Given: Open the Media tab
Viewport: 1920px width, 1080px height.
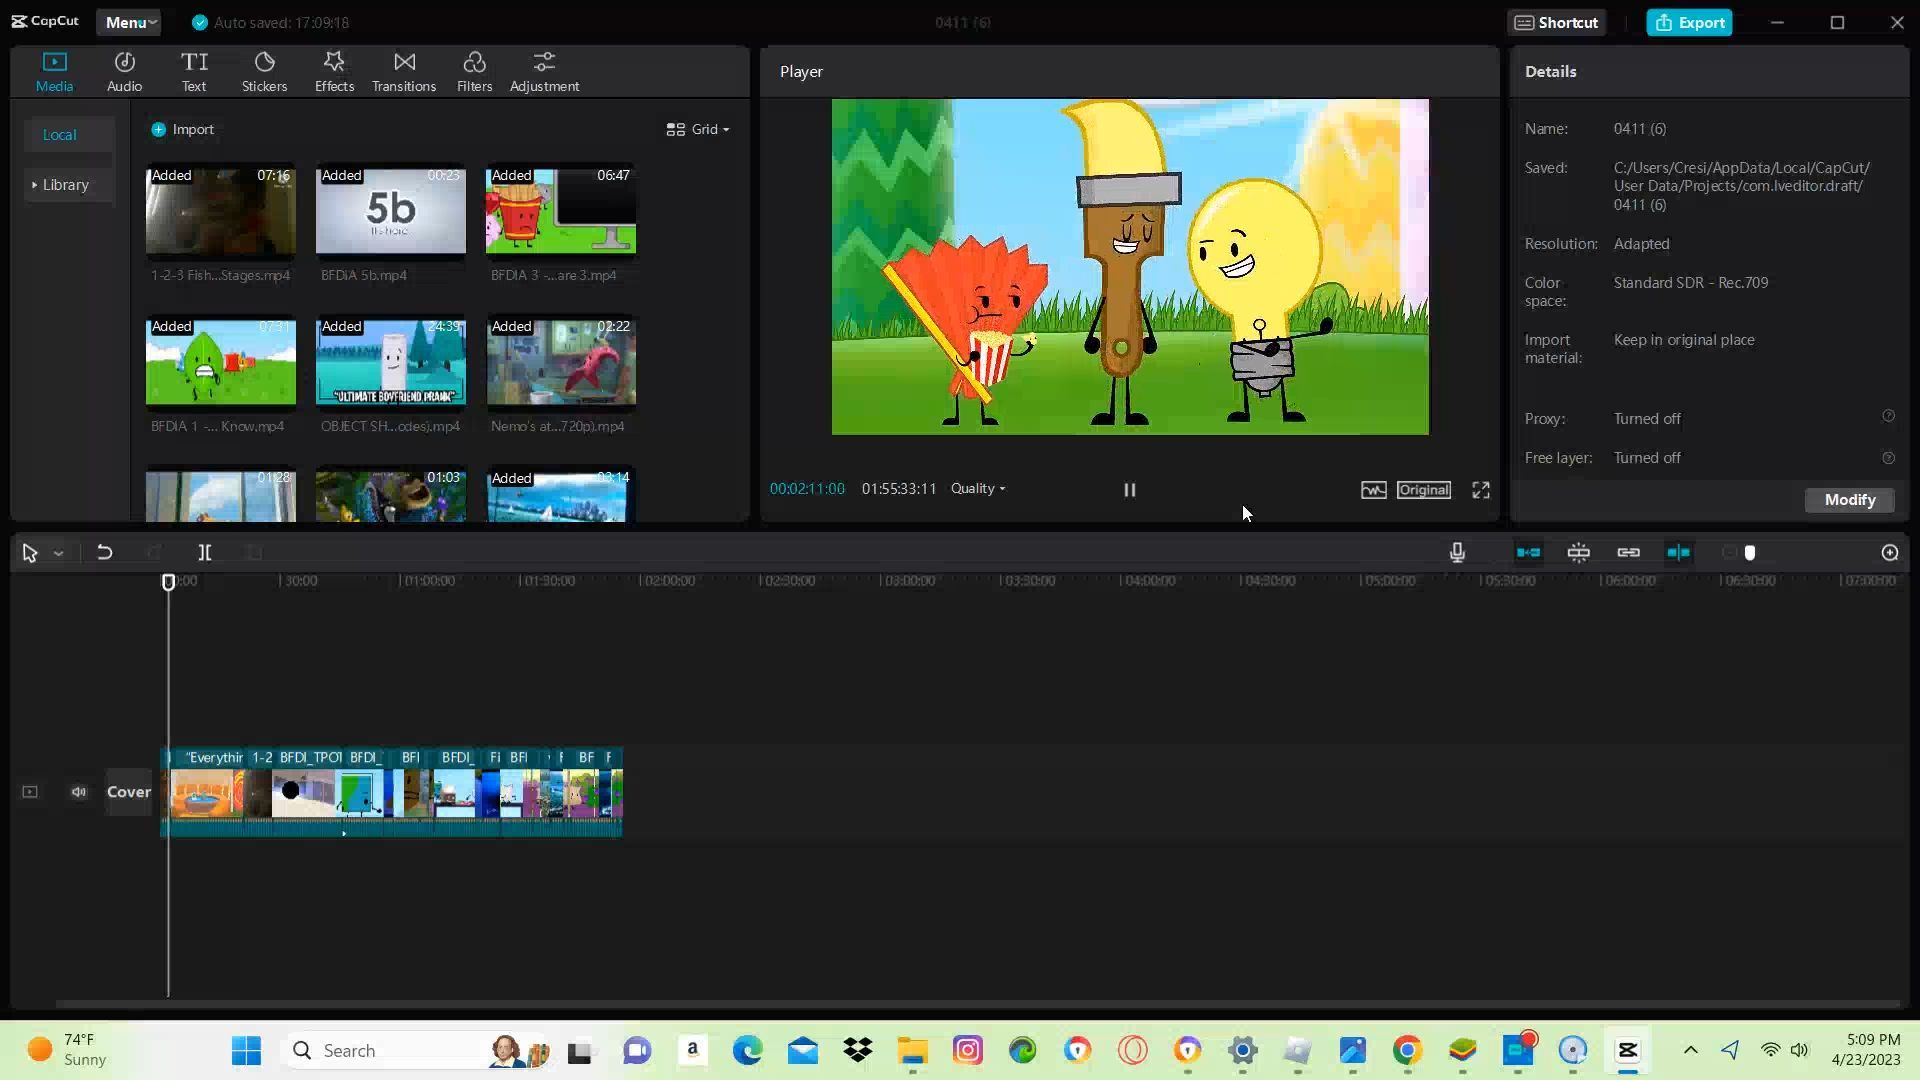Looking at the screenshot, I should [x=54, y=72].
